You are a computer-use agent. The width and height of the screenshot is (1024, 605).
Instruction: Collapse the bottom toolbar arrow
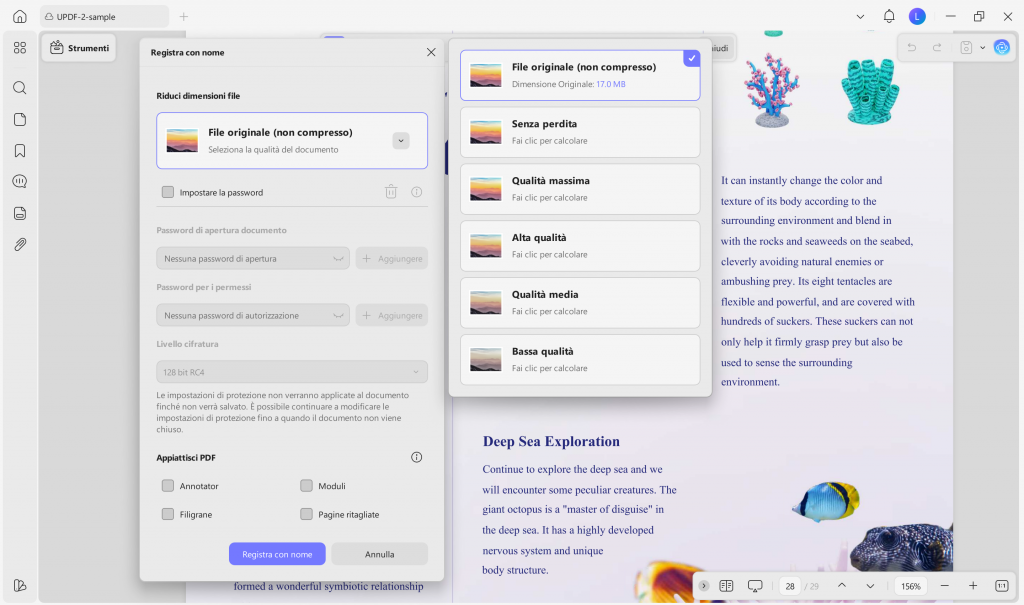703,586
